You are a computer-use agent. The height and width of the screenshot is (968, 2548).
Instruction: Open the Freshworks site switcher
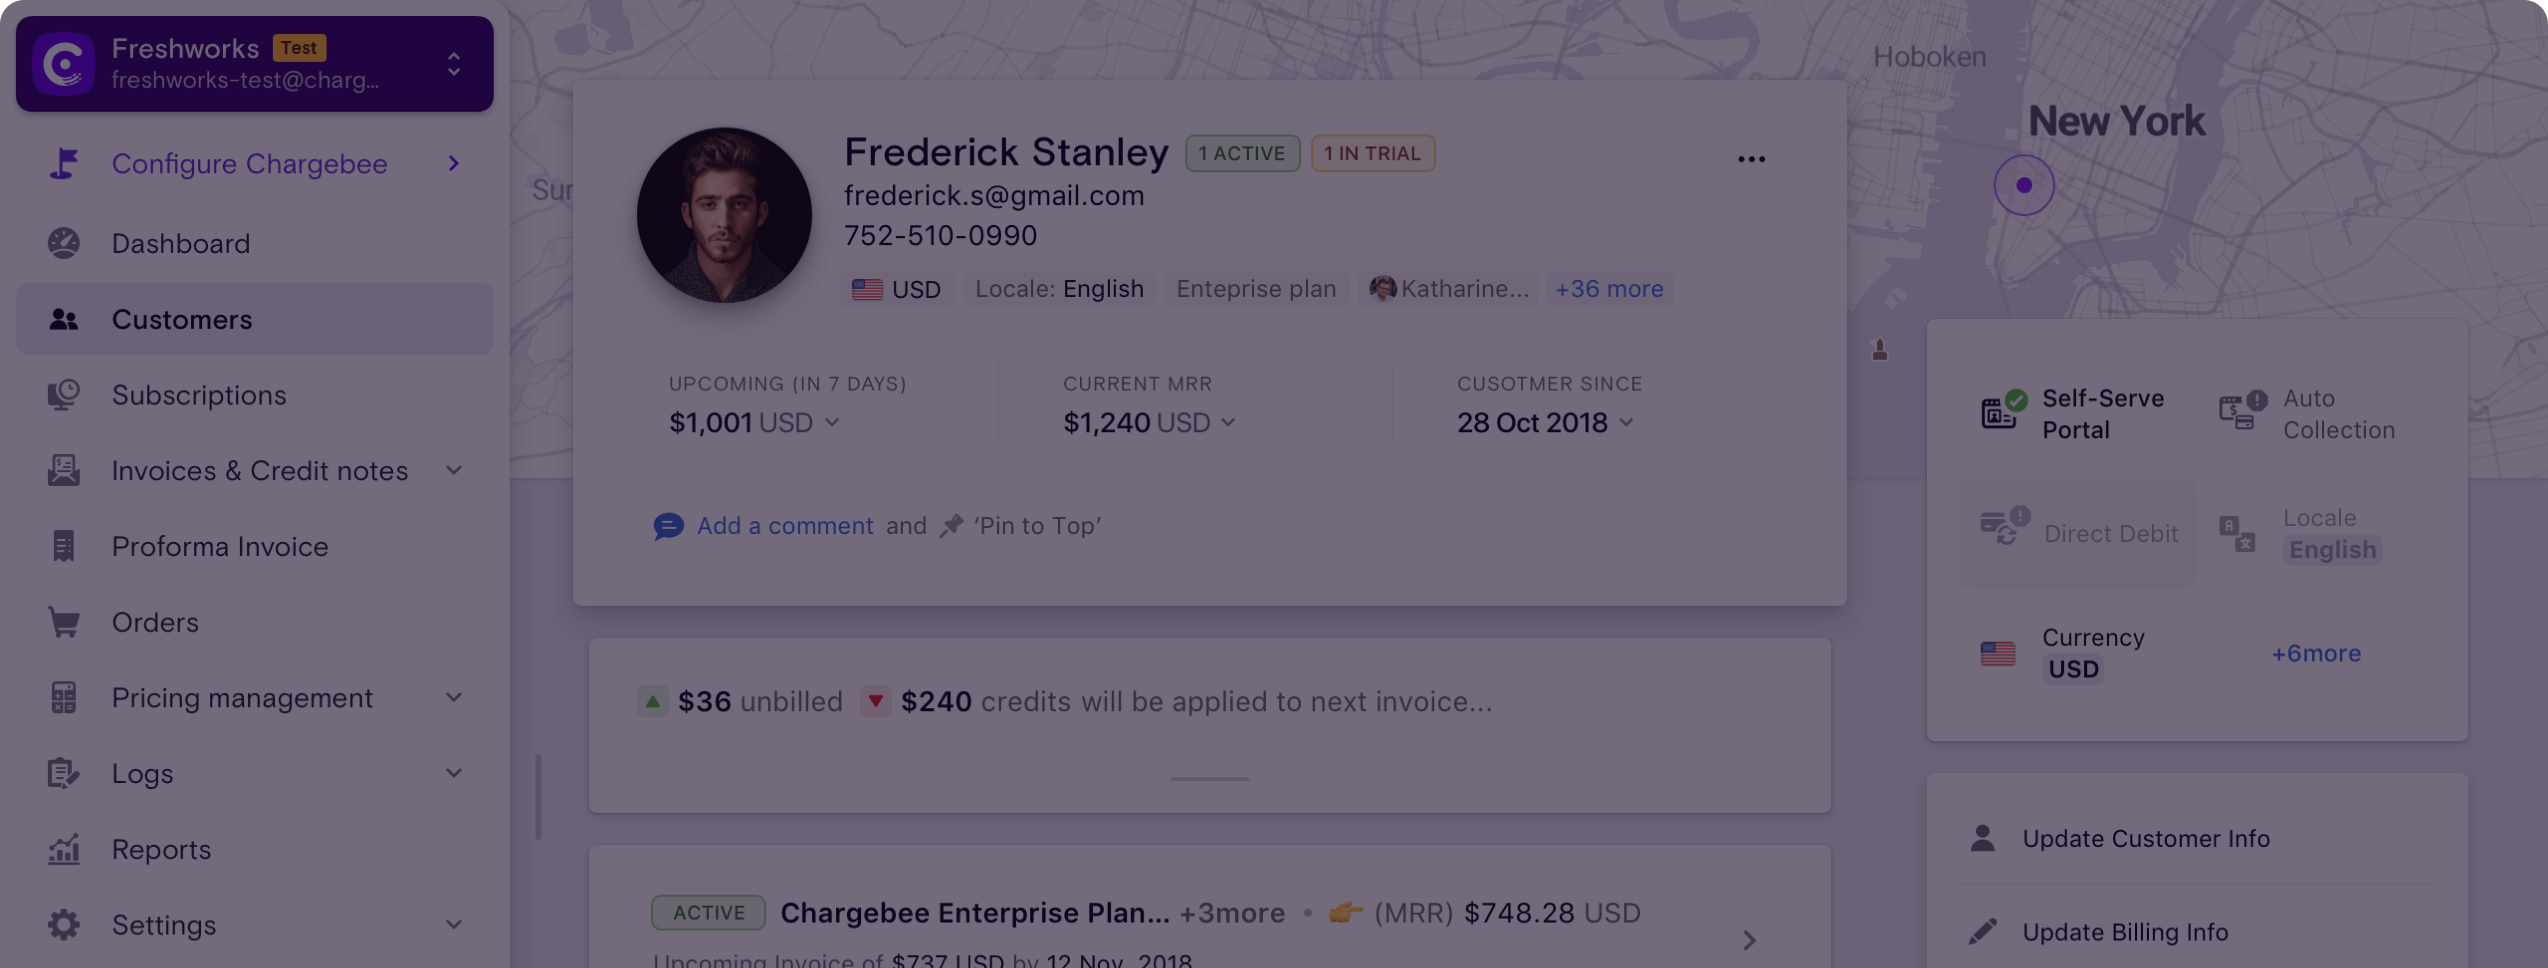454,64
